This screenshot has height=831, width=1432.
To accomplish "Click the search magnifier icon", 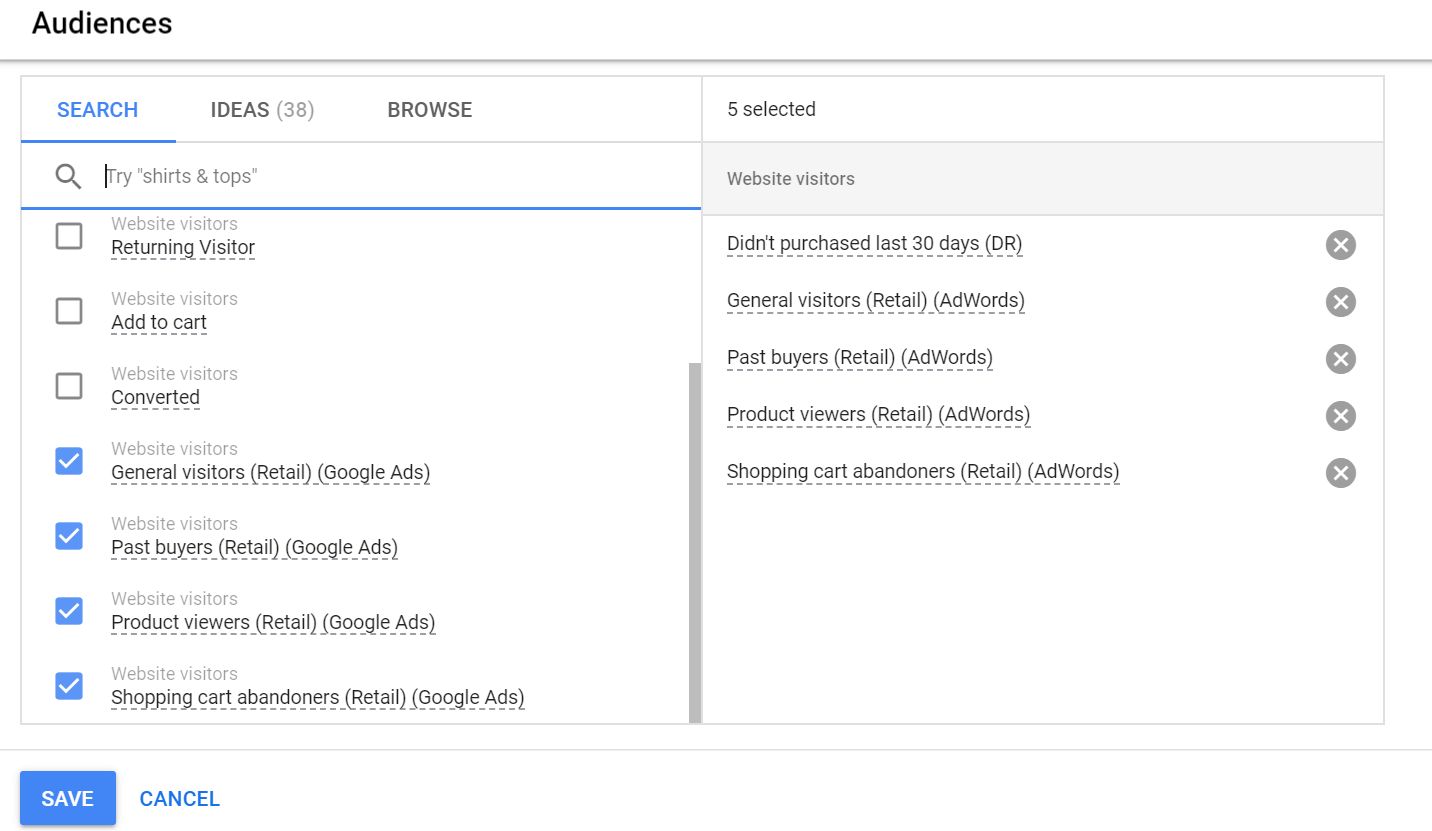I will 68,177.
